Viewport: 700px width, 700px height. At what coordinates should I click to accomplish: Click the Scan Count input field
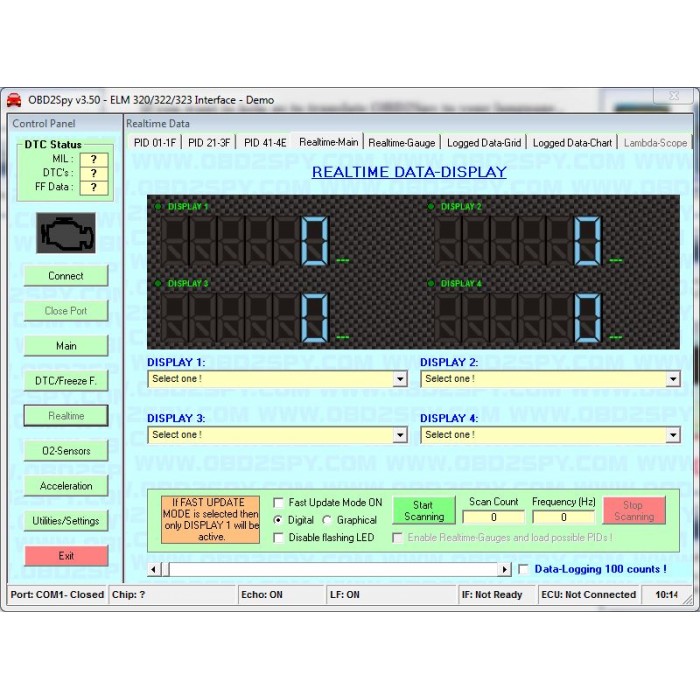pyautogui.click(x=493, y=517)
